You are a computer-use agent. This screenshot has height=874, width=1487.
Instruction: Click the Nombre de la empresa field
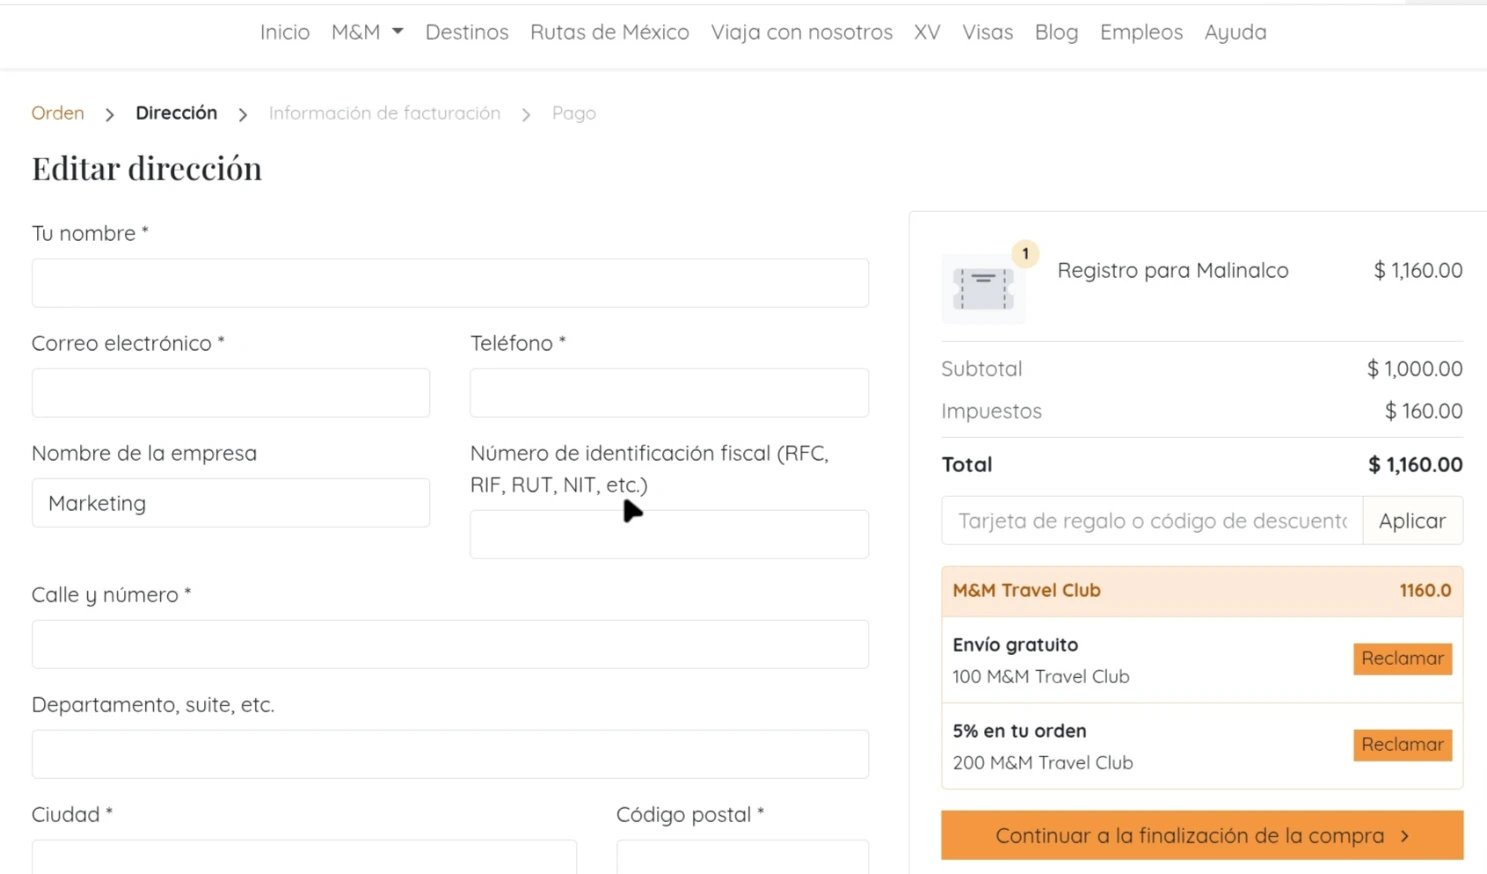coord(231,503)
